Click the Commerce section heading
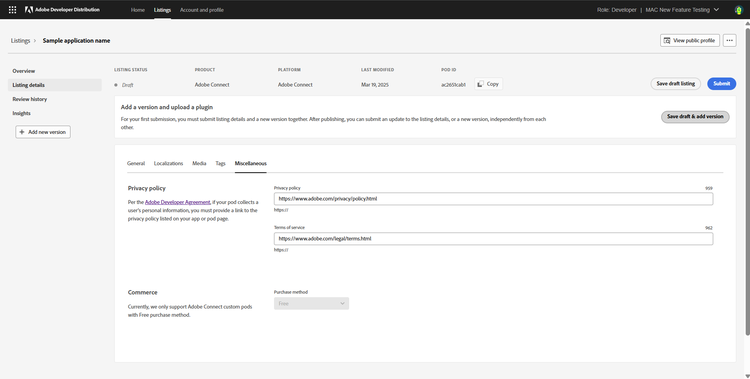The image size is (750, 379). click(143, 292)
